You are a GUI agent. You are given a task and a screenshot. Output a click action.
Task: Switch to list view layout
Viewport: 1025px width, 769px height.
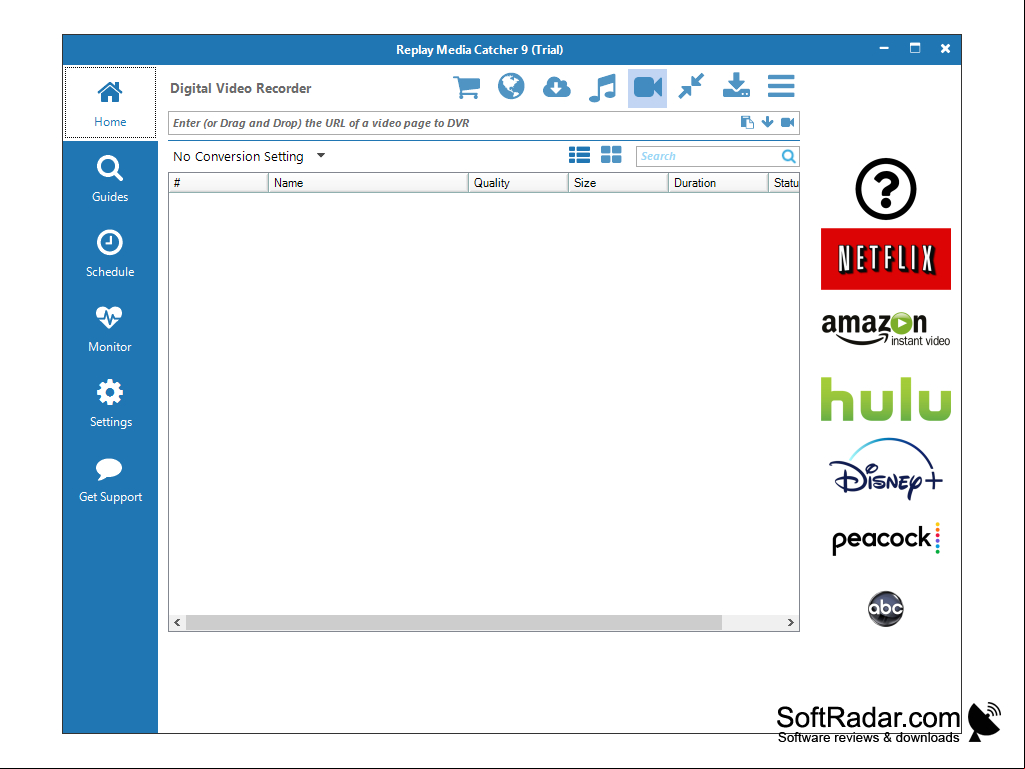click(579, 155)
